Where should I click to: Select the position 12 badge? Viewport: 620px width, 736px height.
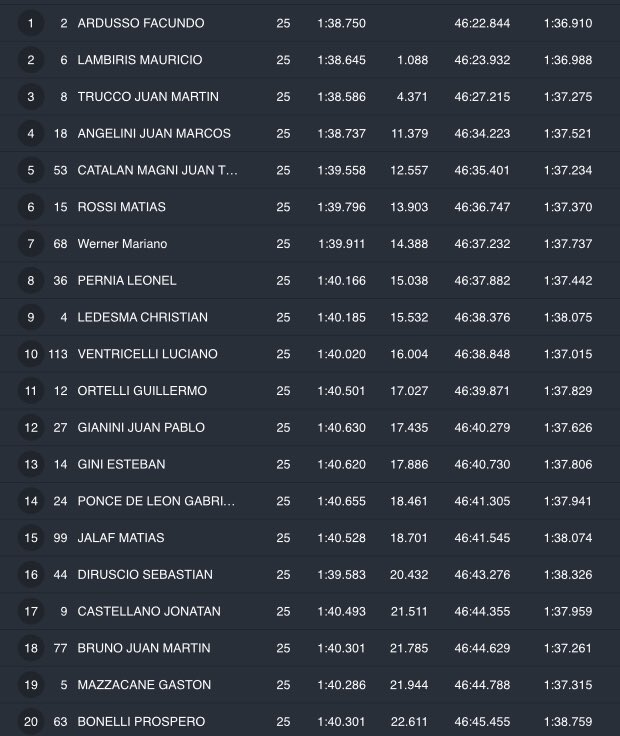coord(31,427)
